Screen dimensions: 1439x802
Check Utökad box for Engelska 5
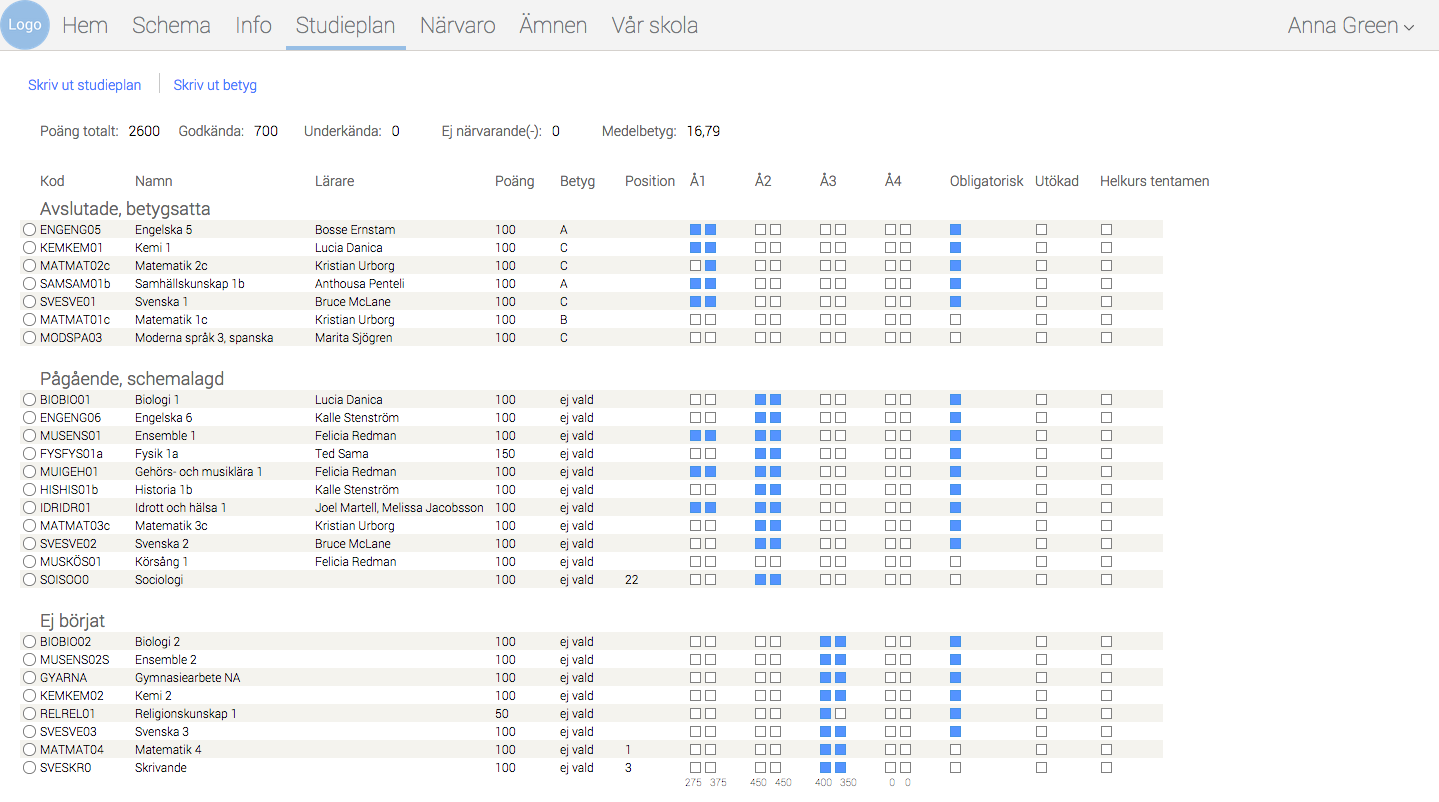(x=1041, y=230)
